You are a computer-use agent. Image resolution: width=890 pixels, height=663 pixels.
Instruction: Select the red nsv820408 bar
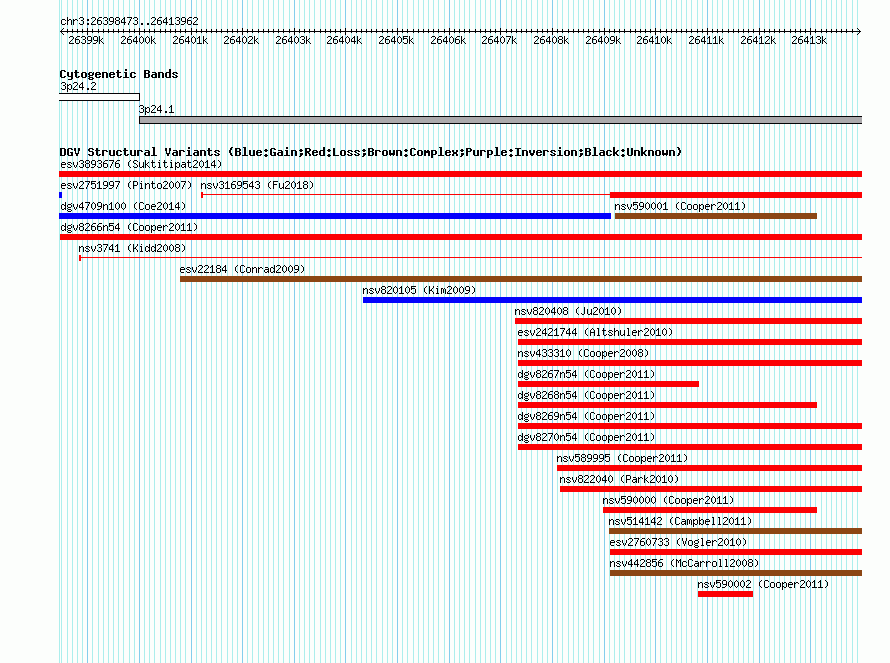pyautogui.click(x=689, y=321)
